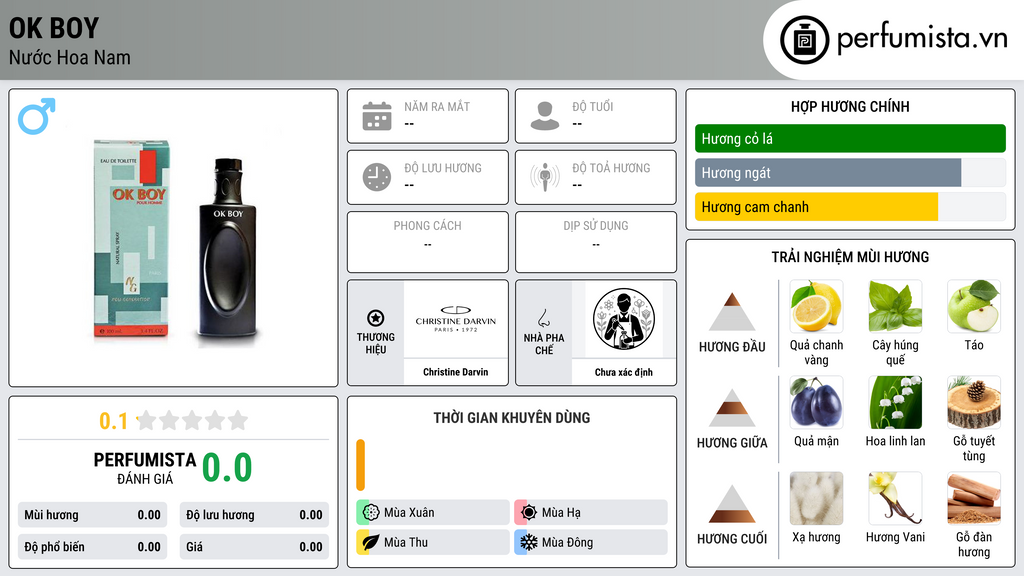Click the Chưa xác định perfumer image

624,319
